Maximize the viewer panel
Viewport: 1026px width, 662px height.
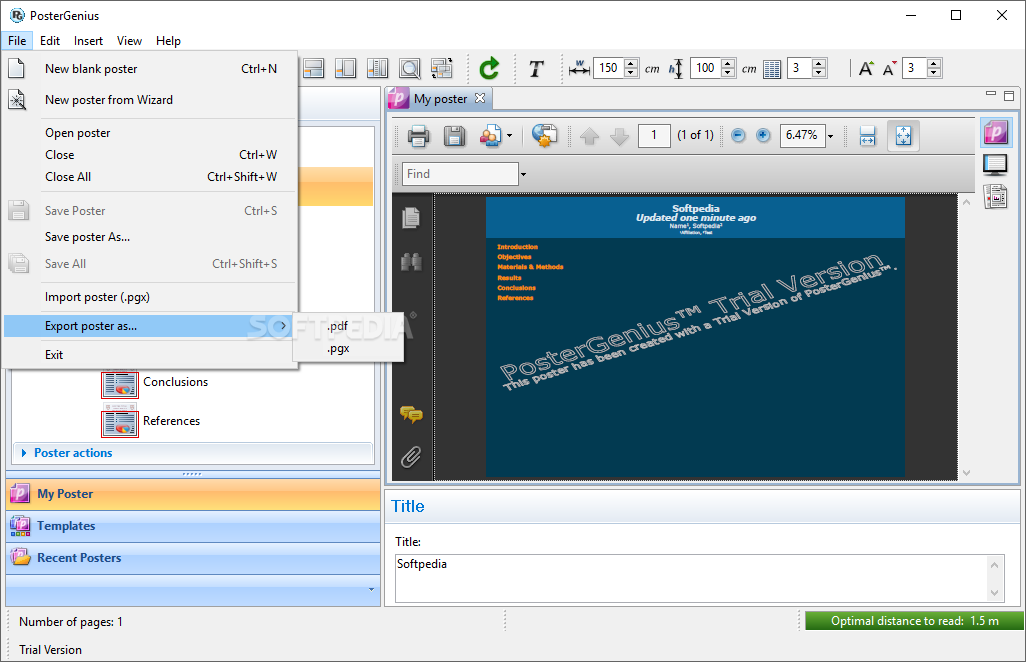click(x=1009, y=96)
